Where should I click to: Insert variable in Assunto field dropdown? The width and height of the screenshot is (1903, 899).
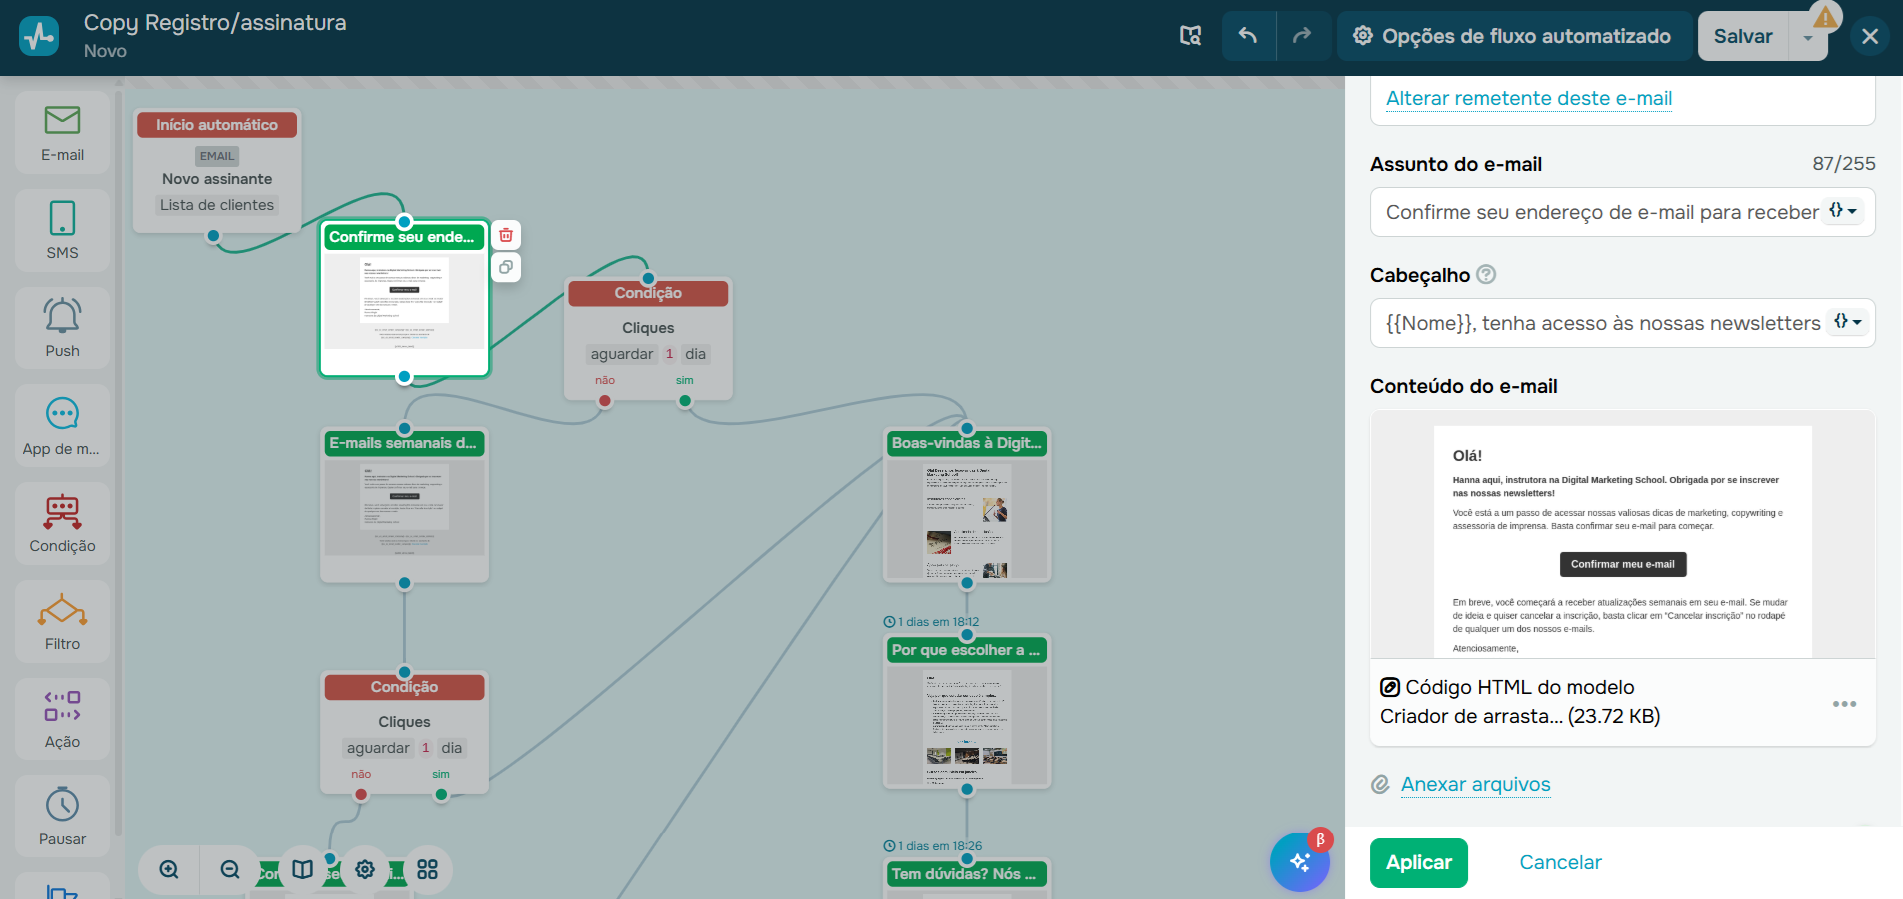(1843, 211)
